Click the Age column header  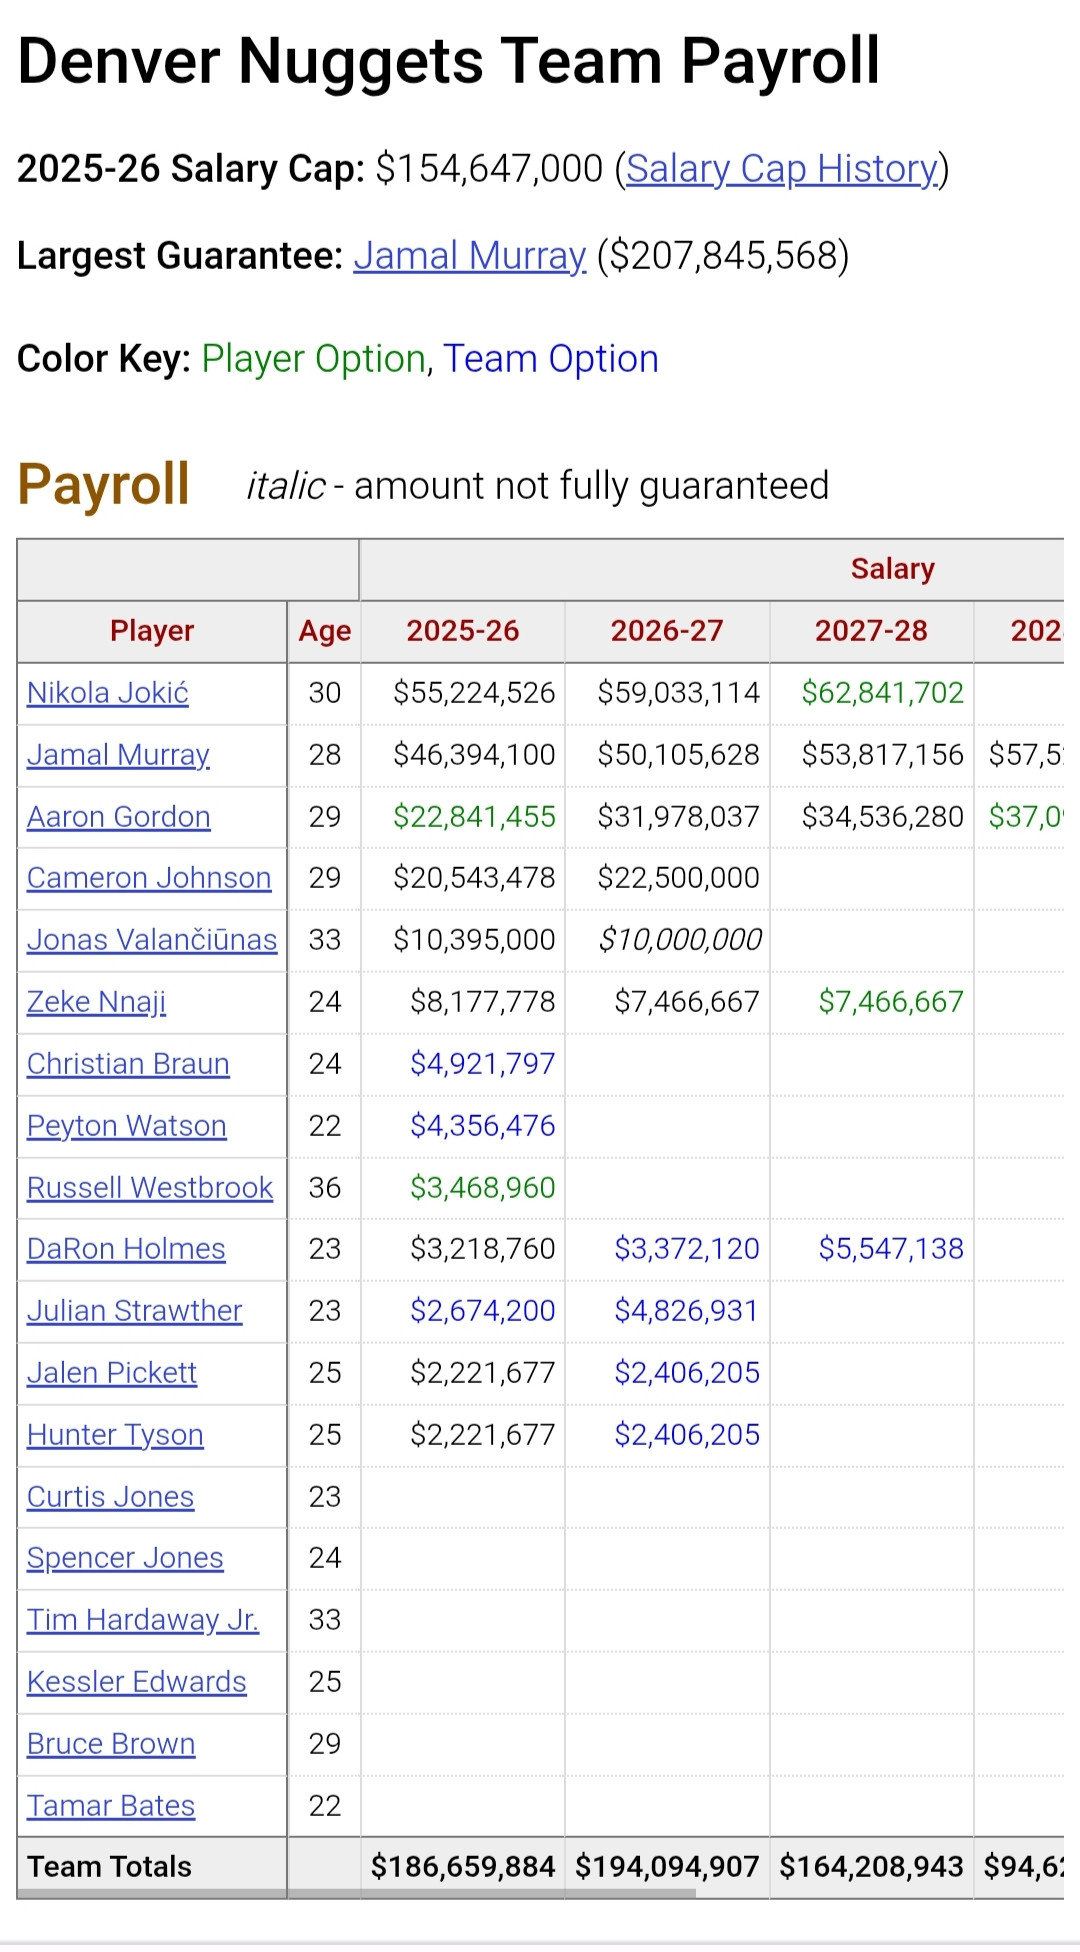click(x=325, y=631)
